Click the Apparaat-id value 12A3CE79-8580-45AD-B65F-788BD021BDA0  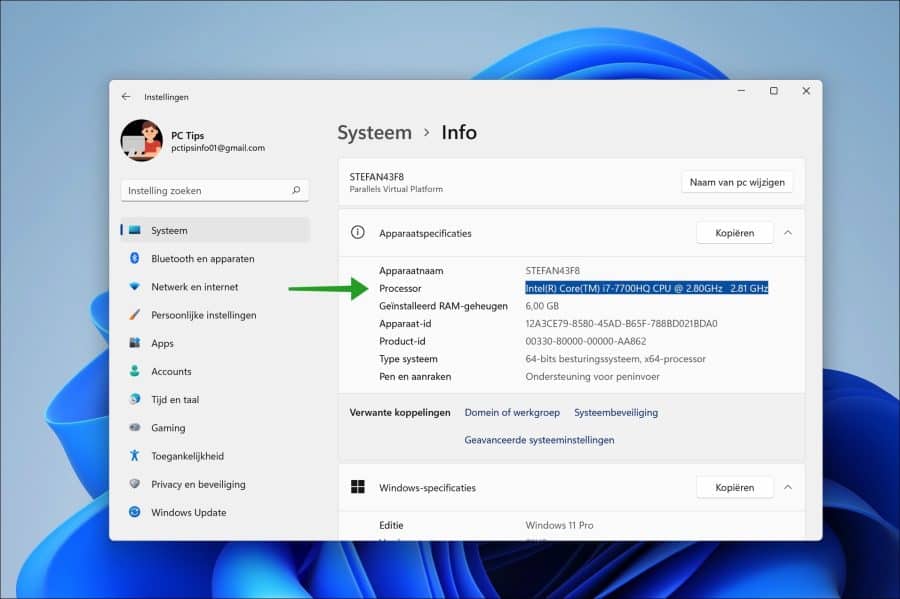pyautogui.click(x=621, y=324)
